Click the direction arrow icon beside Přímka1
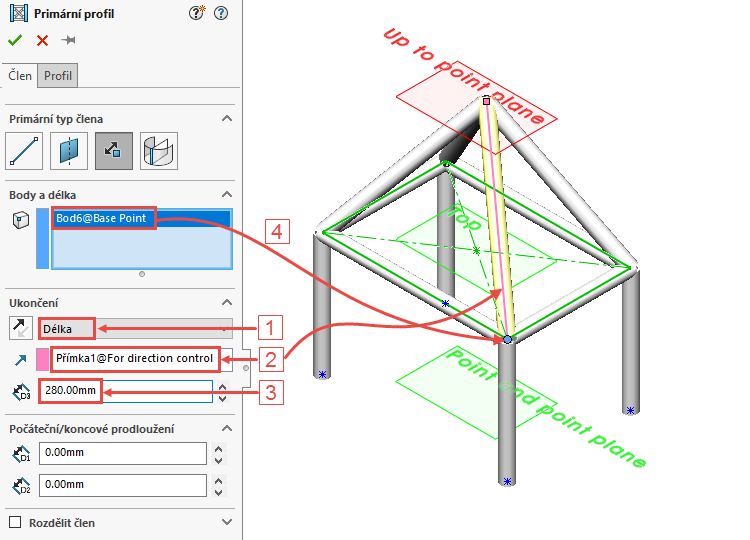 (x=21, y=360)
